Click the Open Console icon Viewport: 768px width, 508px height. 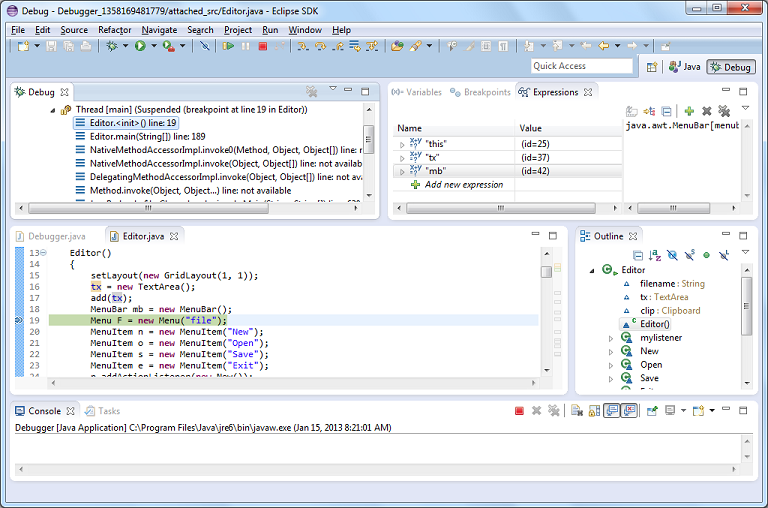click(697, 411)
